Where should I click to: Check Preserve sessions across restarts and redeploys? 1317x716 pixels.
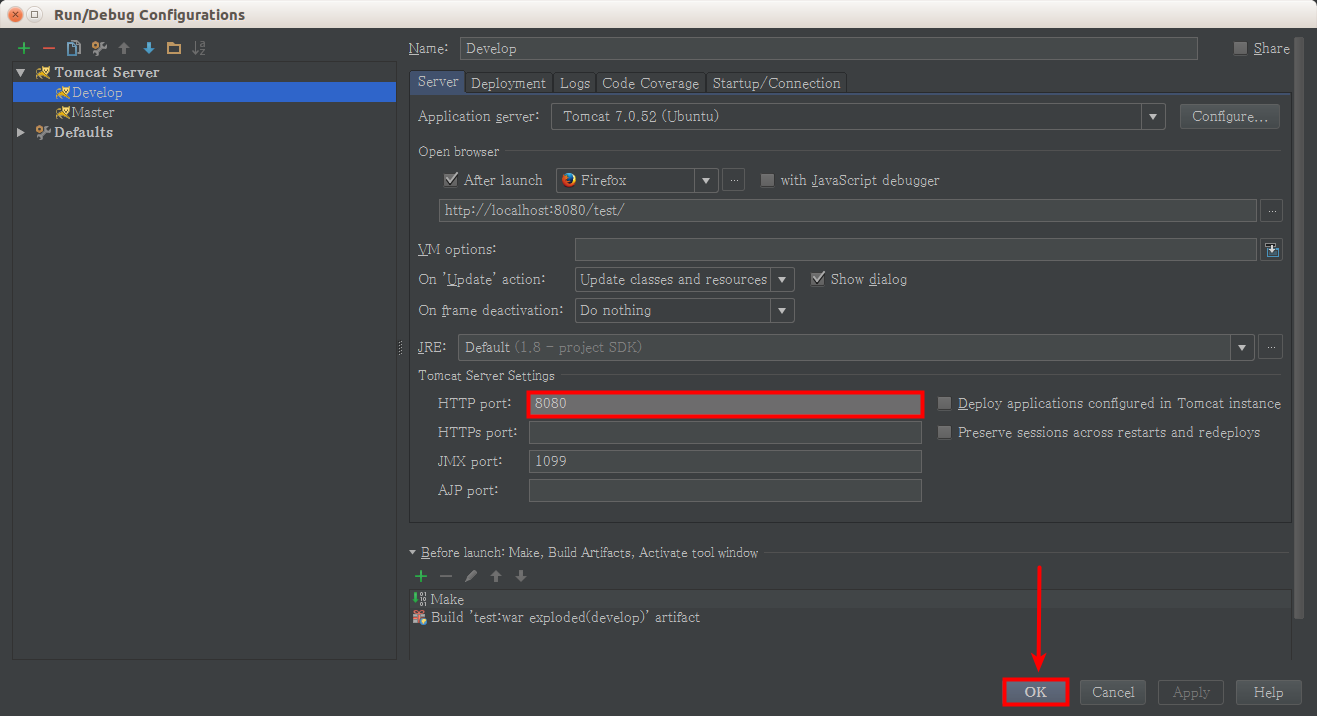[x=944, y=432]
